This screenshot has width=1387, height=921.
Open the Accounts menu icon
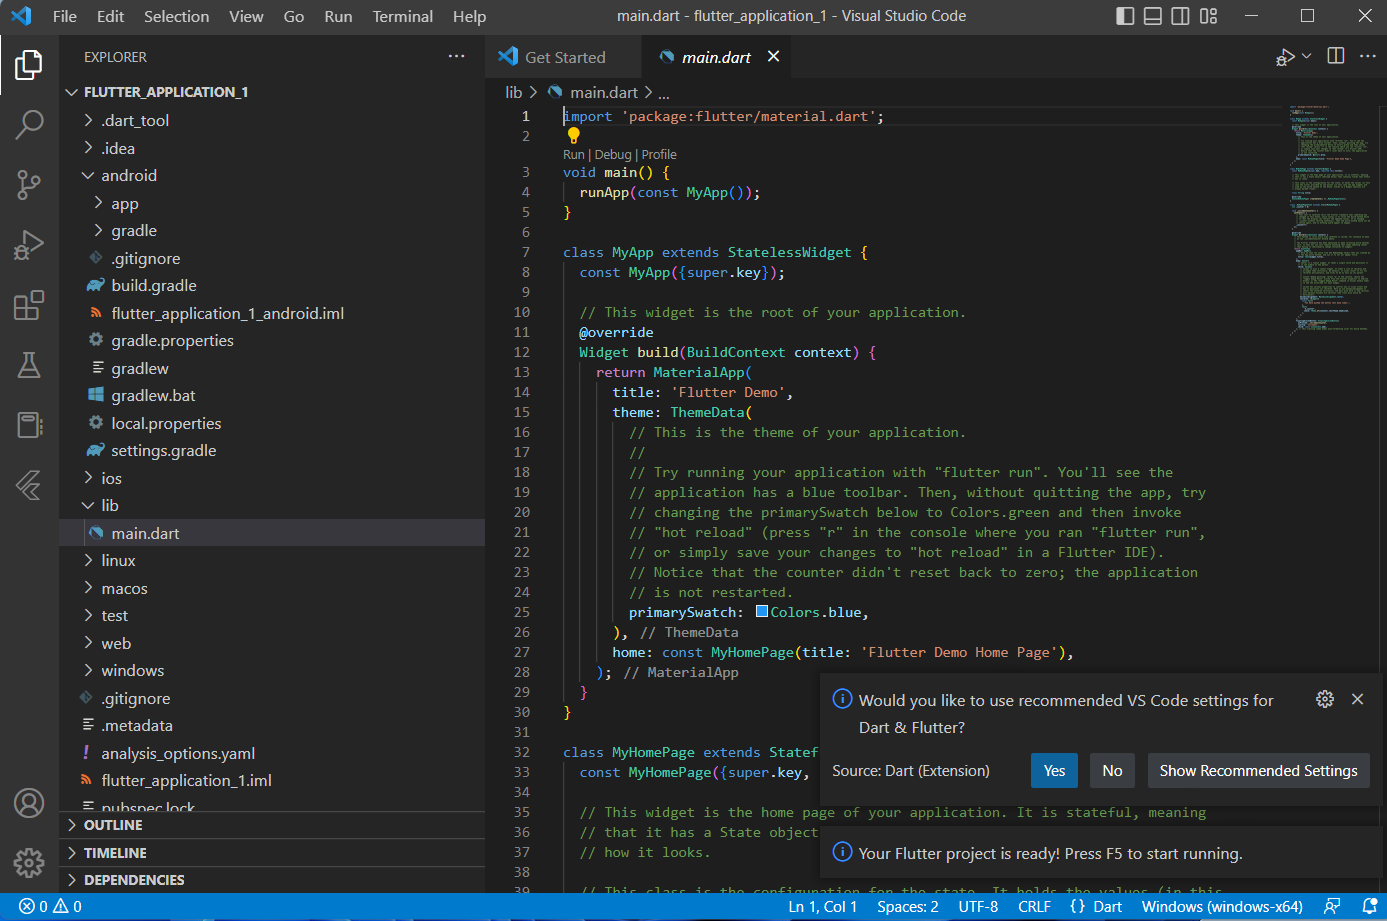pos(29,803)
